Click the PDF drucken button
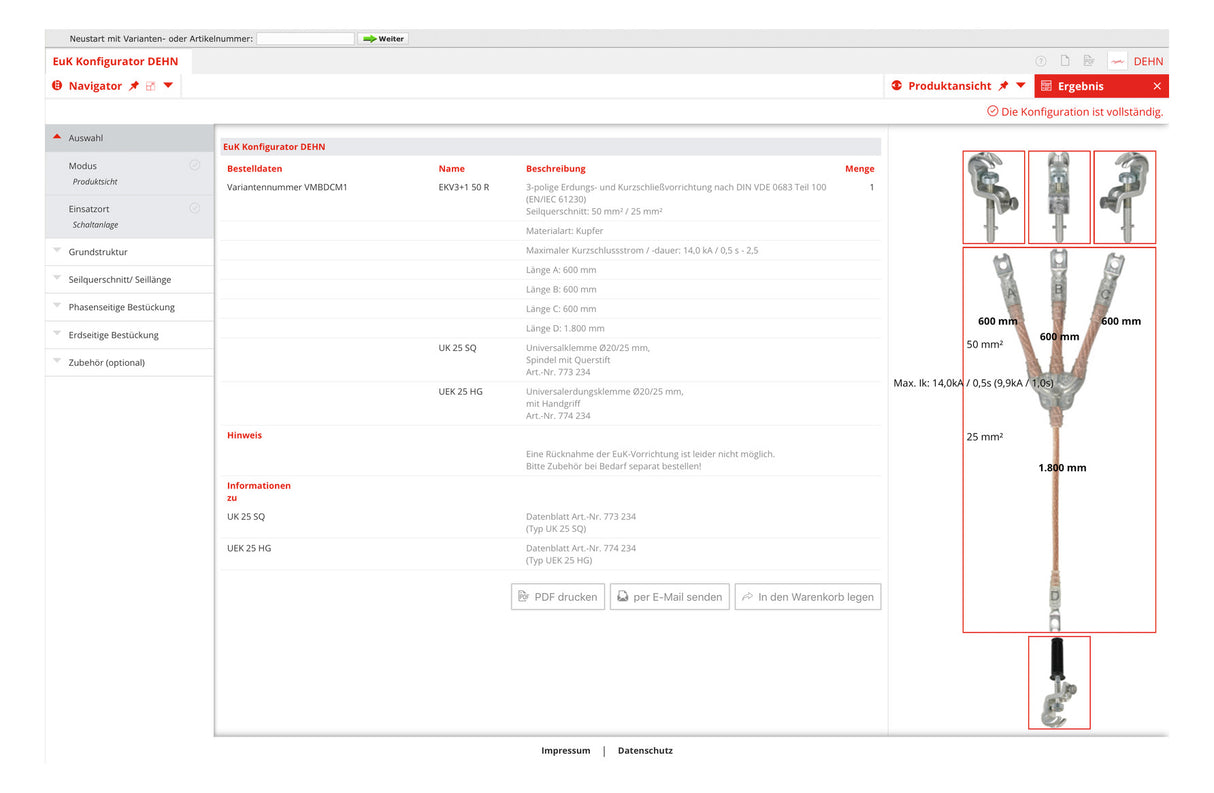This screenshot has width=1214, height=793. 558,597
